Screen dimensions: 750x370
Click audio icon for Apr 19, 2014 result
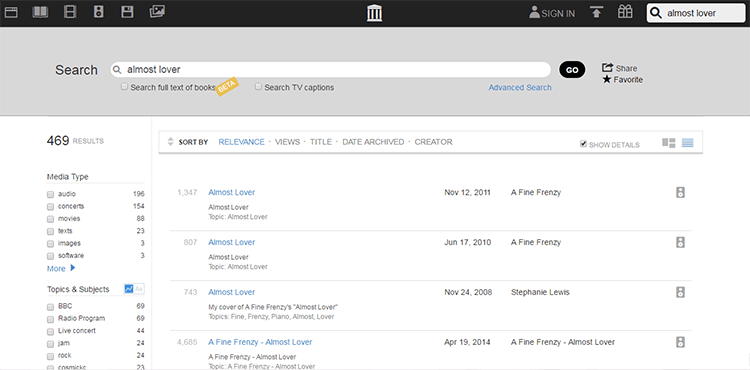click(680, 342)
